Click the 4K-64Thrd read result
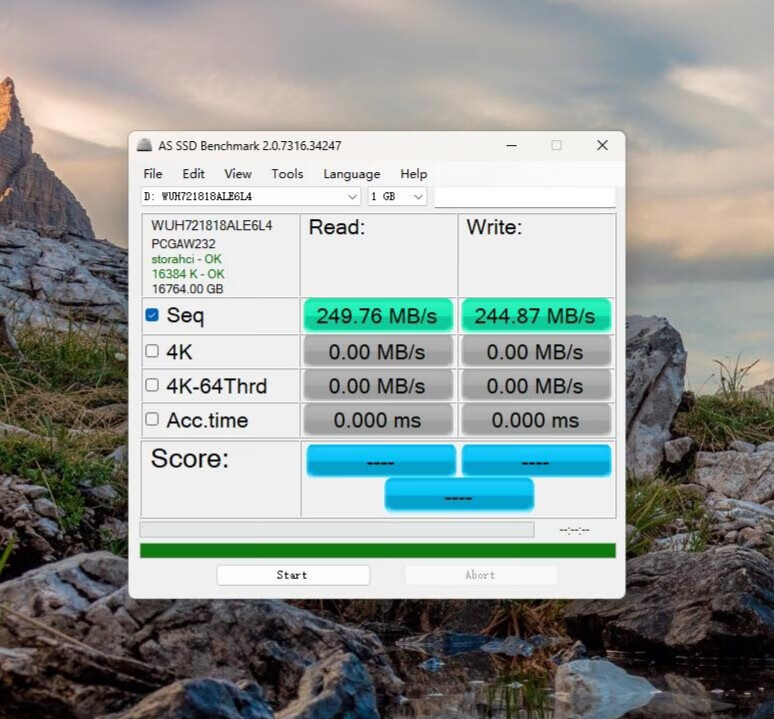The width and height of the screenshot is (774, 719). tap(378, 385)
